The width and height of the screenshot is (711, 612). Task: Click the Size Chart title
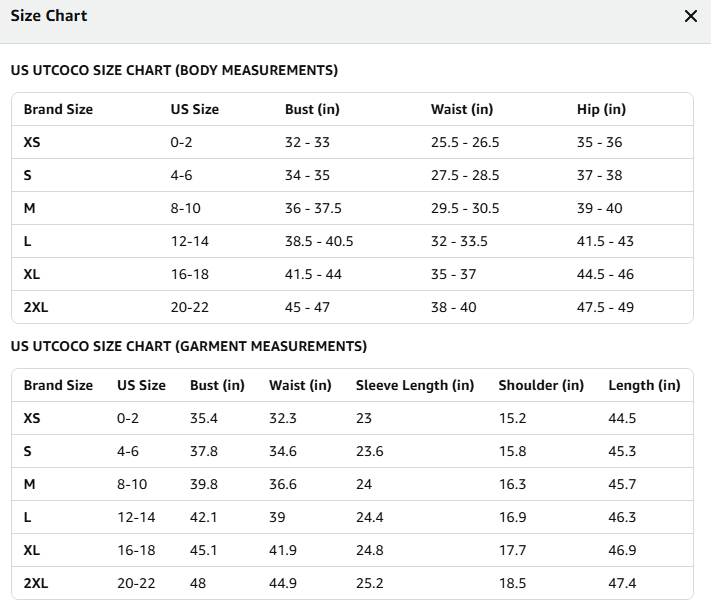(49, 16)
